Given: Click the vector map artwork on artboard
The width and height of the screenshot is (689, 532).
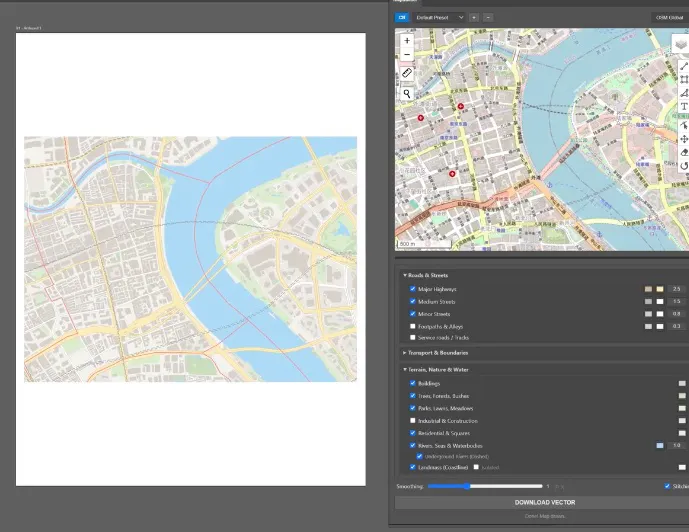Looking at the screenshot, I should tap(190, 259).
